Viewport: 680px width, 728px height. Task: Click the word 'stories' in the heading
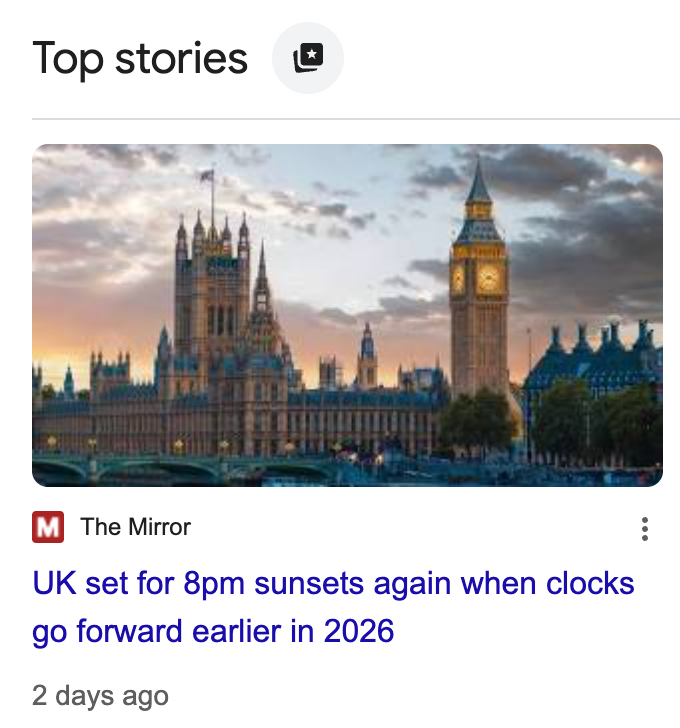click(181, 58)
